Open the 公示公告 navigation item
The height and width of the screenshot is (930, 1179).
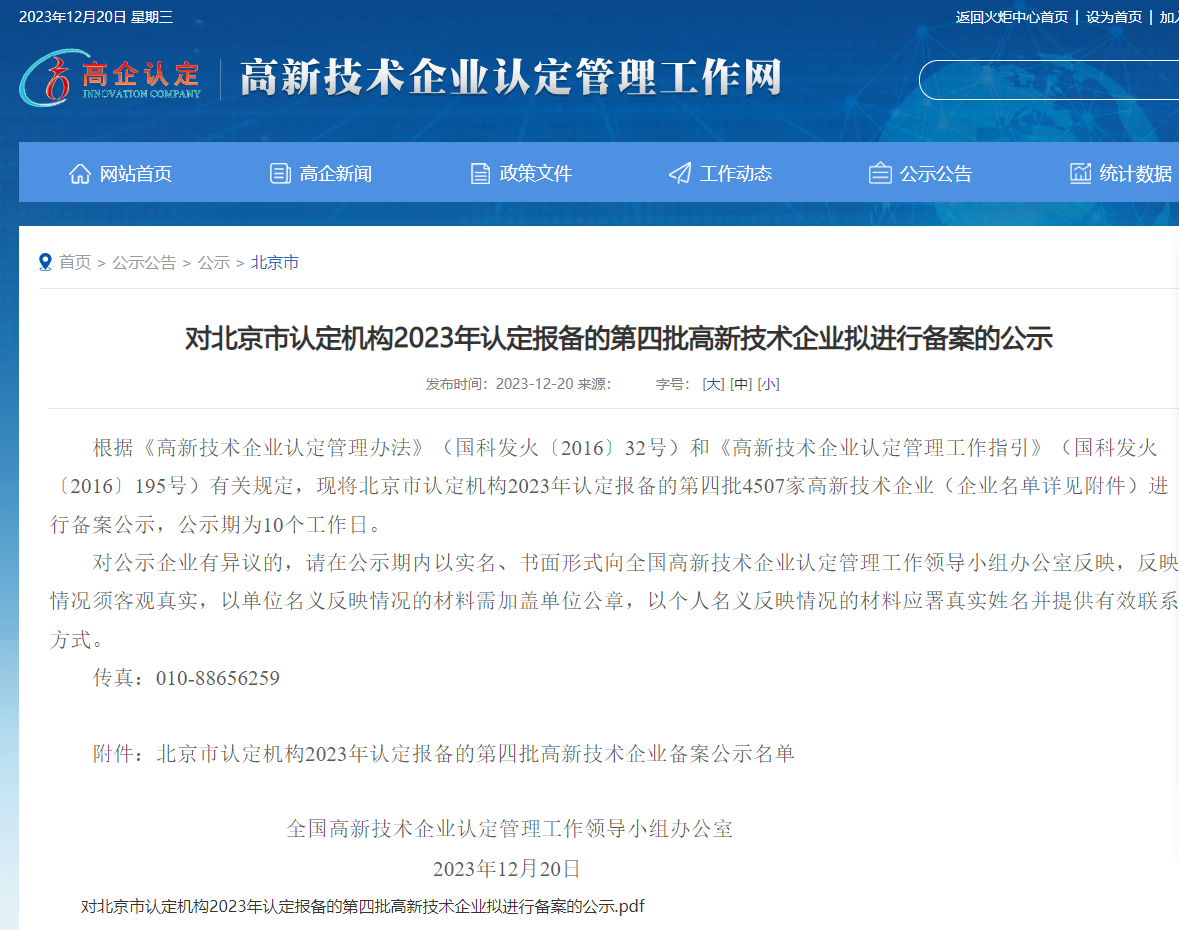(935, 174)
